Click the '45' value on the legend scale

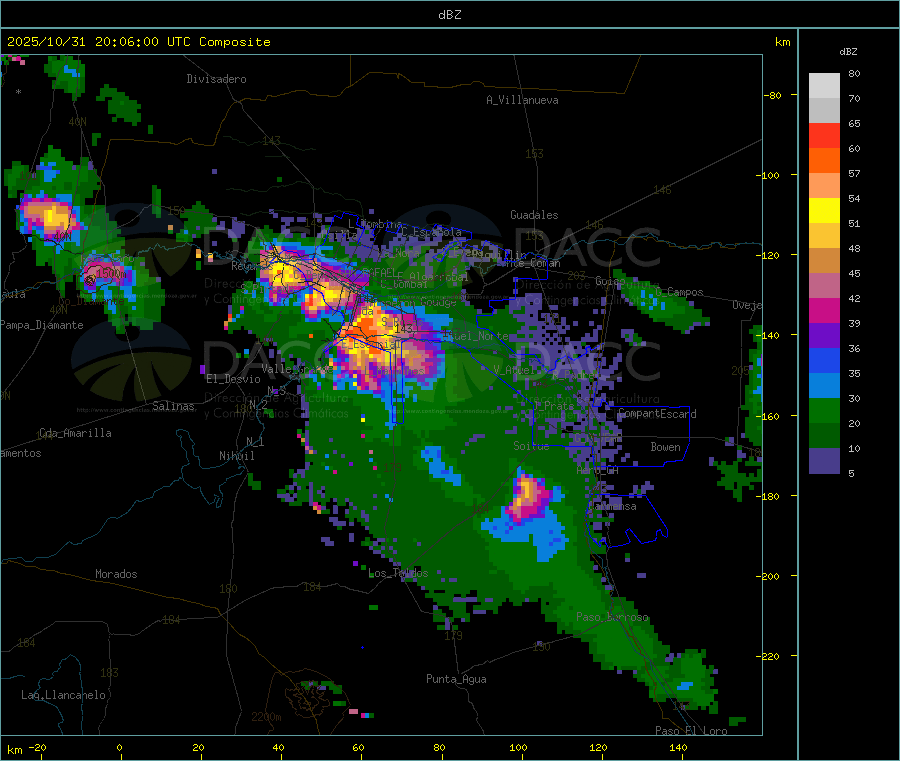click(854, 273)
